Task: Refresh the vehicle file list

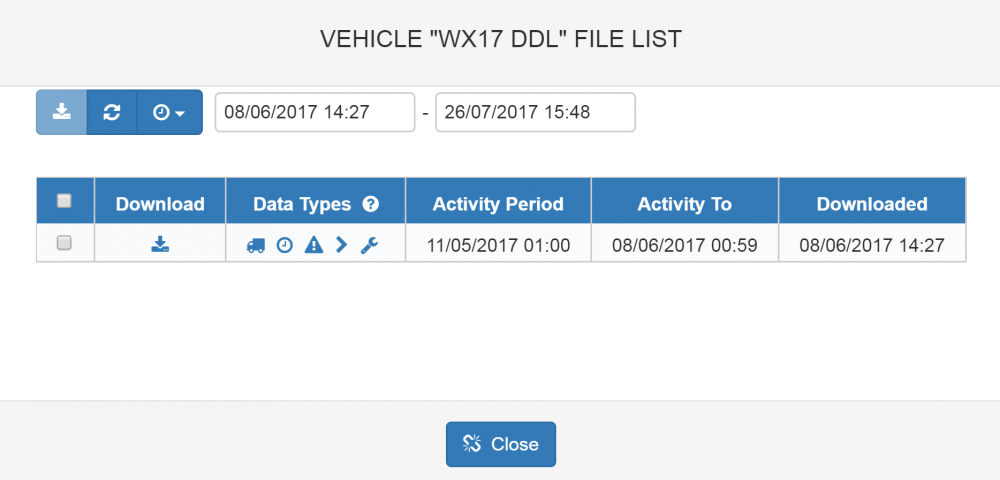Action: [x=112, y=112]
